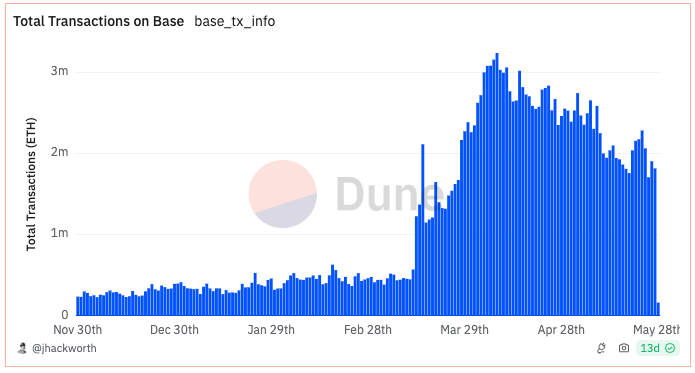Click the Total Transactions (ETH) axis title

pyautogui.click(x=31, y=184)
